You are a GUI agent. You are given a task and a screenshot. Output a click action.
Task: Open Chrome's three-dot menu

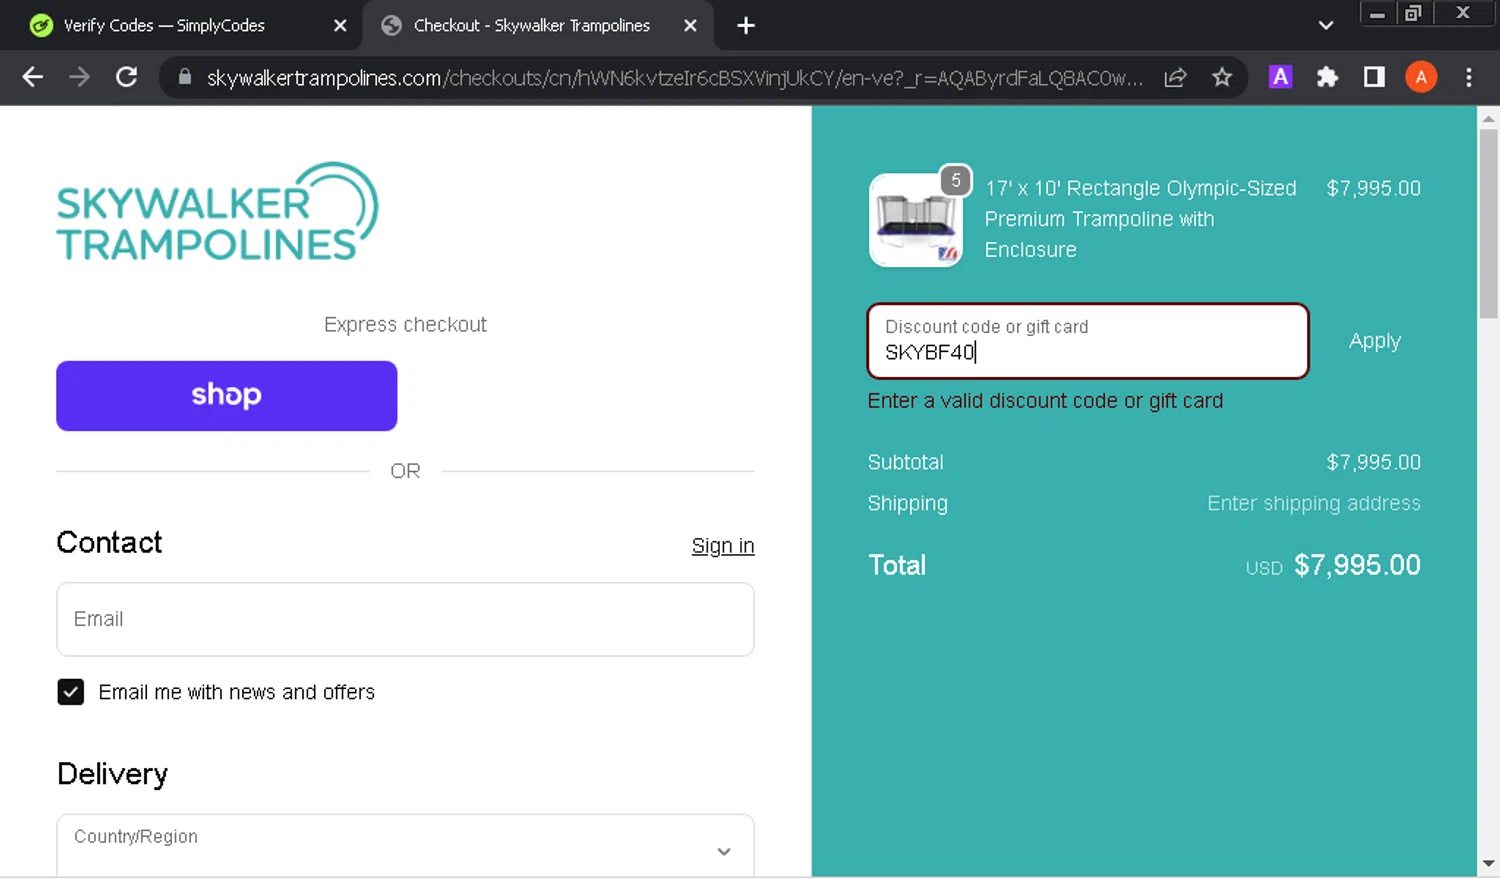click(x=1468, y=77)
